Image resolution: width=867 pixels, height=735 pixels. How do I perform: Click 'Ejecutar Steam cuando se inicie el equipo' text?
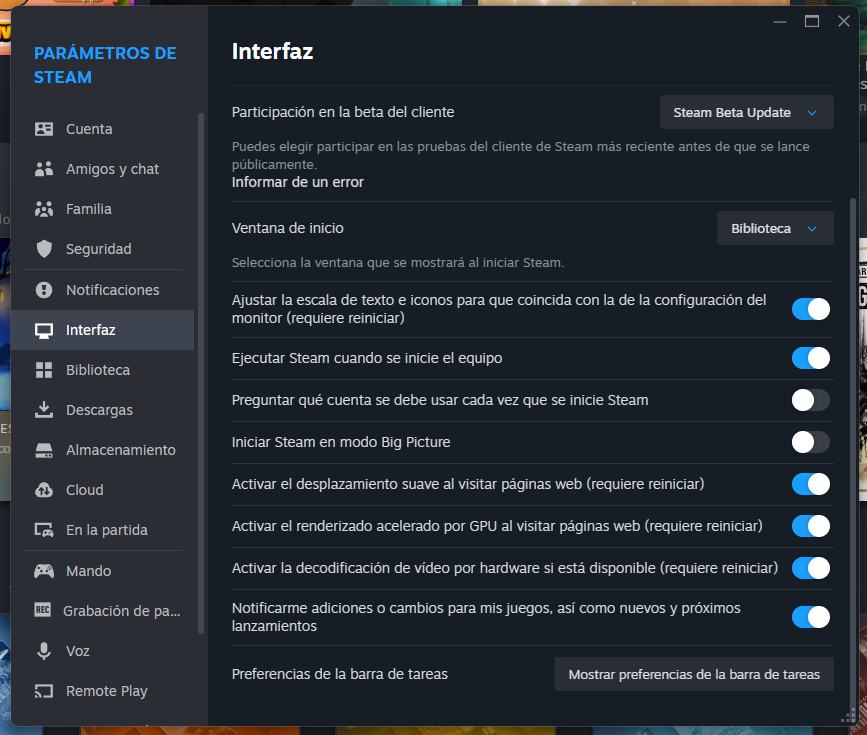coord(367,358)
